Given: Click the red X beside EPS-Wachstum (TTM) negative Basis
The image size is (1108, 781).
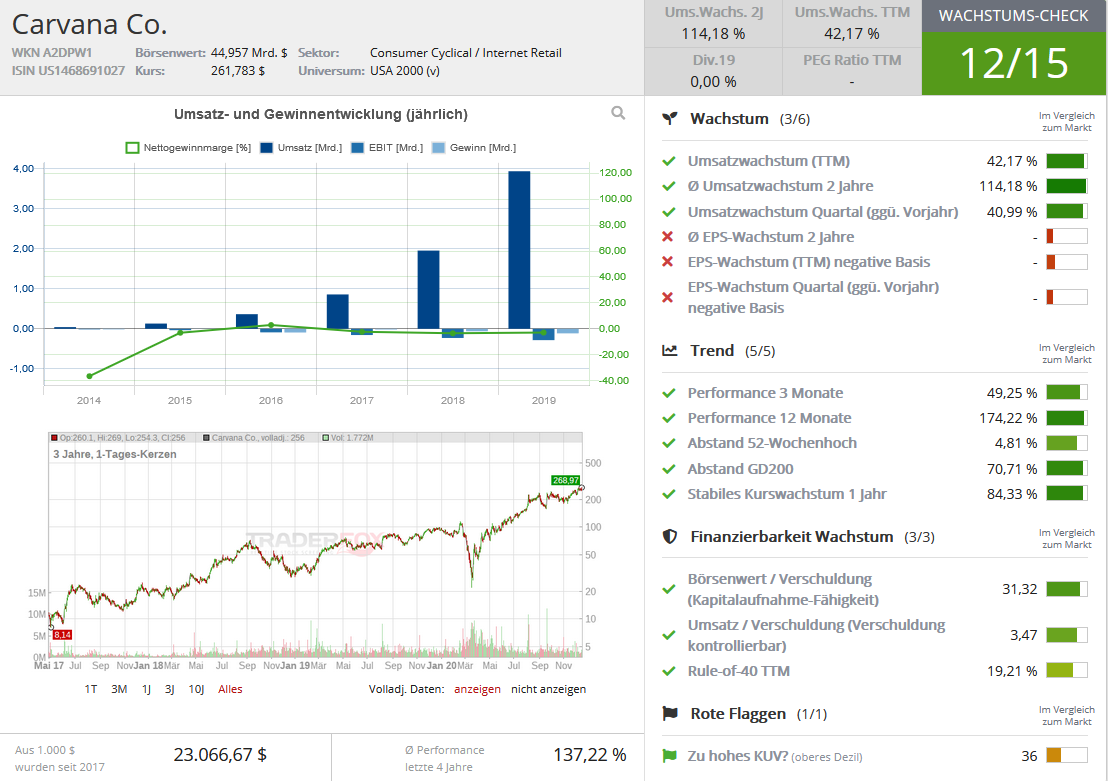Looking at the screenshot, I should [x=667, y=262].
